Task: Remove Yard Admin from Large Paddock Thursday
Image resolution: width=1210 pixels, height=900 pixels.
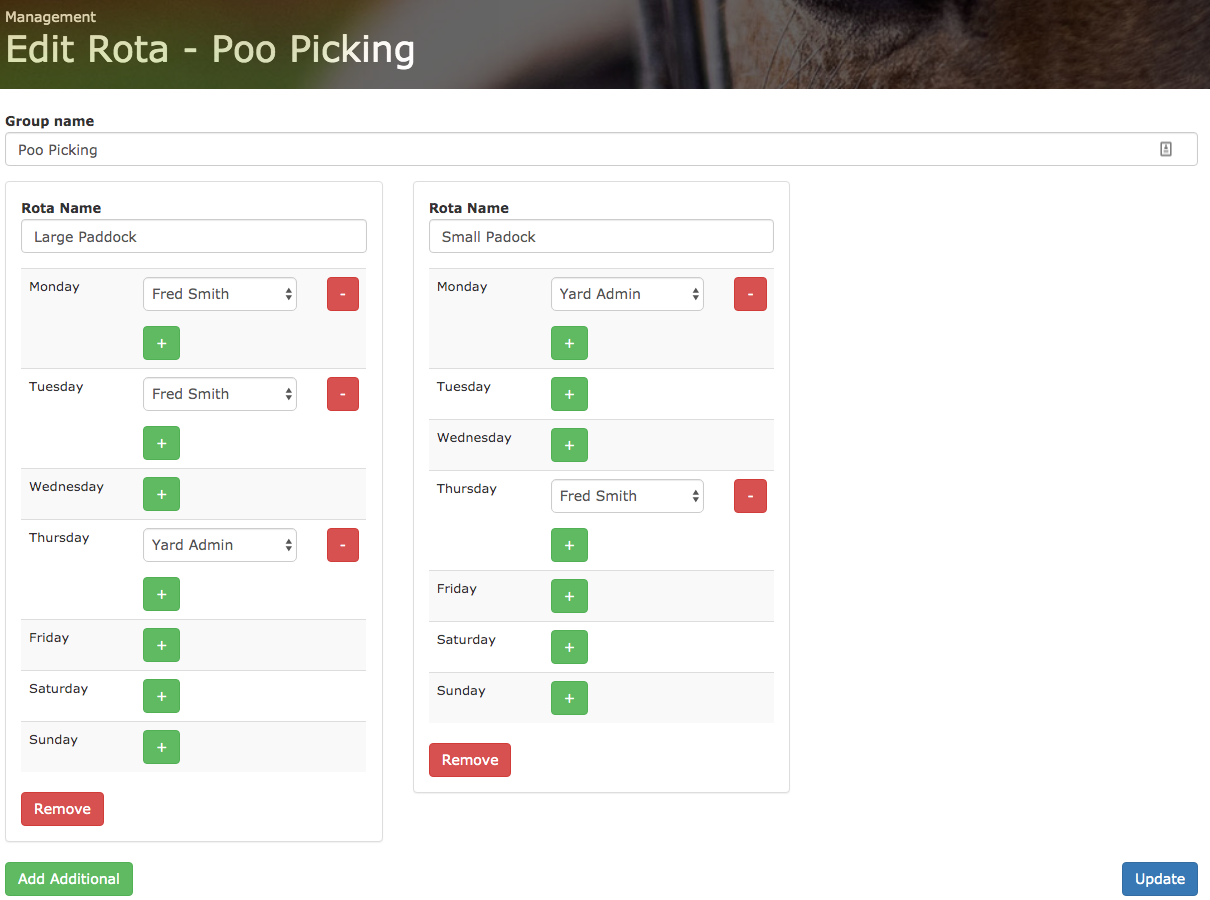Action: (343, 545)
